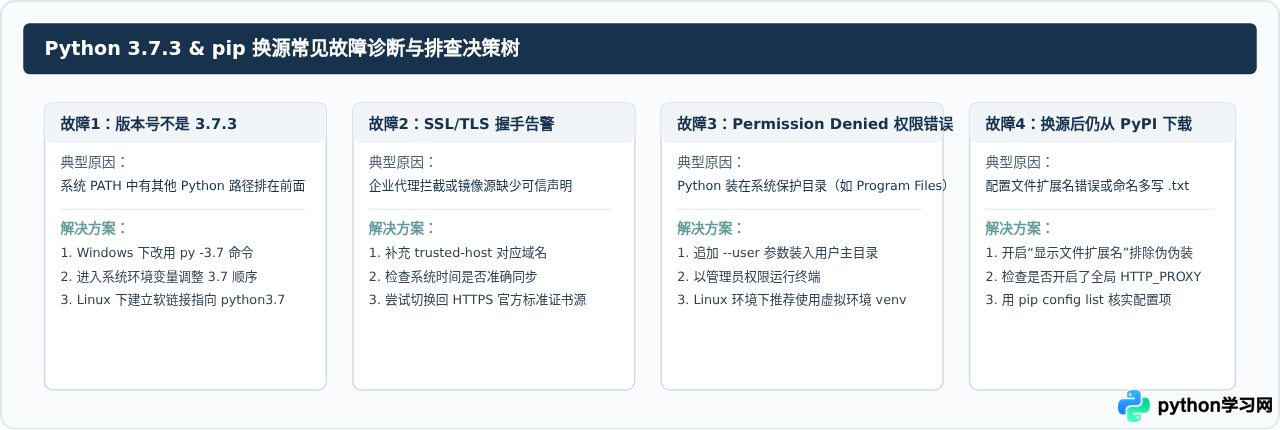Image resolution: width=1280 pixels, height=430 pixels.
Task: Click '1. 追加 --user 参数装入用户主目录'
Action: (x=778, y=253)
